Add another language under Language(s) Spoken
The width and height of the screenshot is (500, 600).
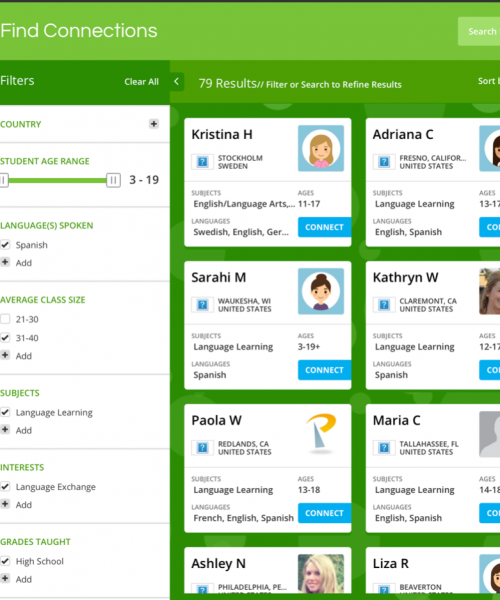coord(16,263)
